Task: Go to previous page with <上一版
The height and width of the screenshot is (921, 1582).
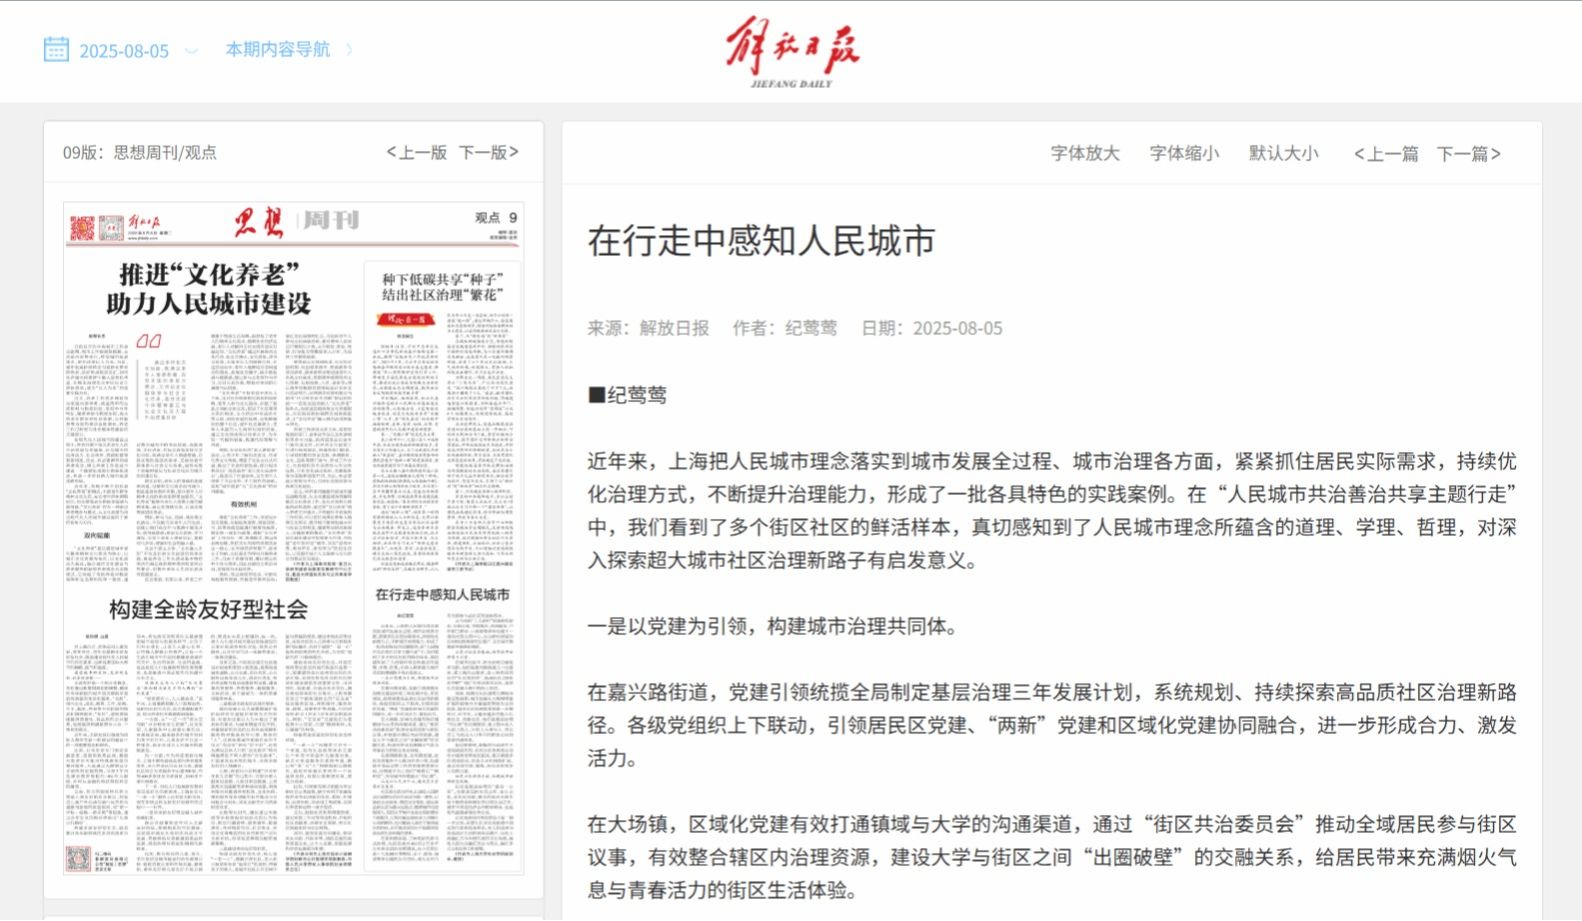Action: pos(417,152)
